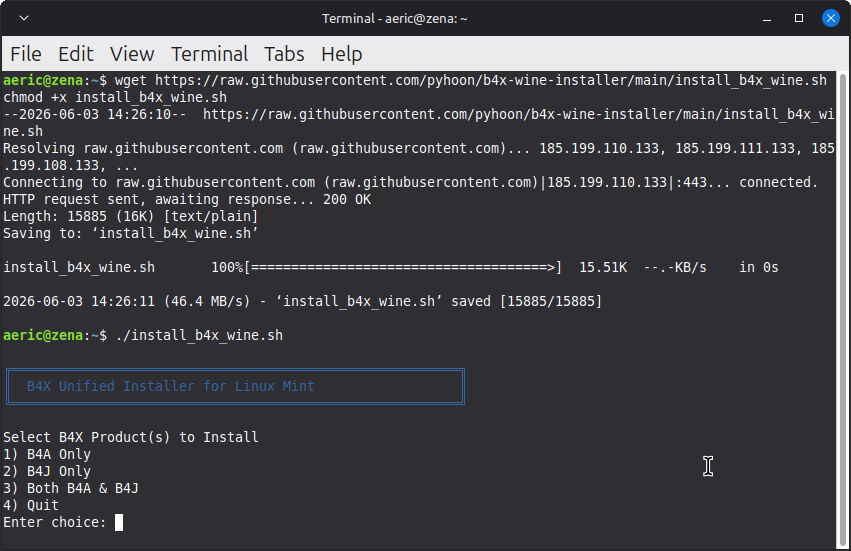
Task: Click the 'Select B4X Product(s) to Install' heading
Action: (x=131, y=437)
